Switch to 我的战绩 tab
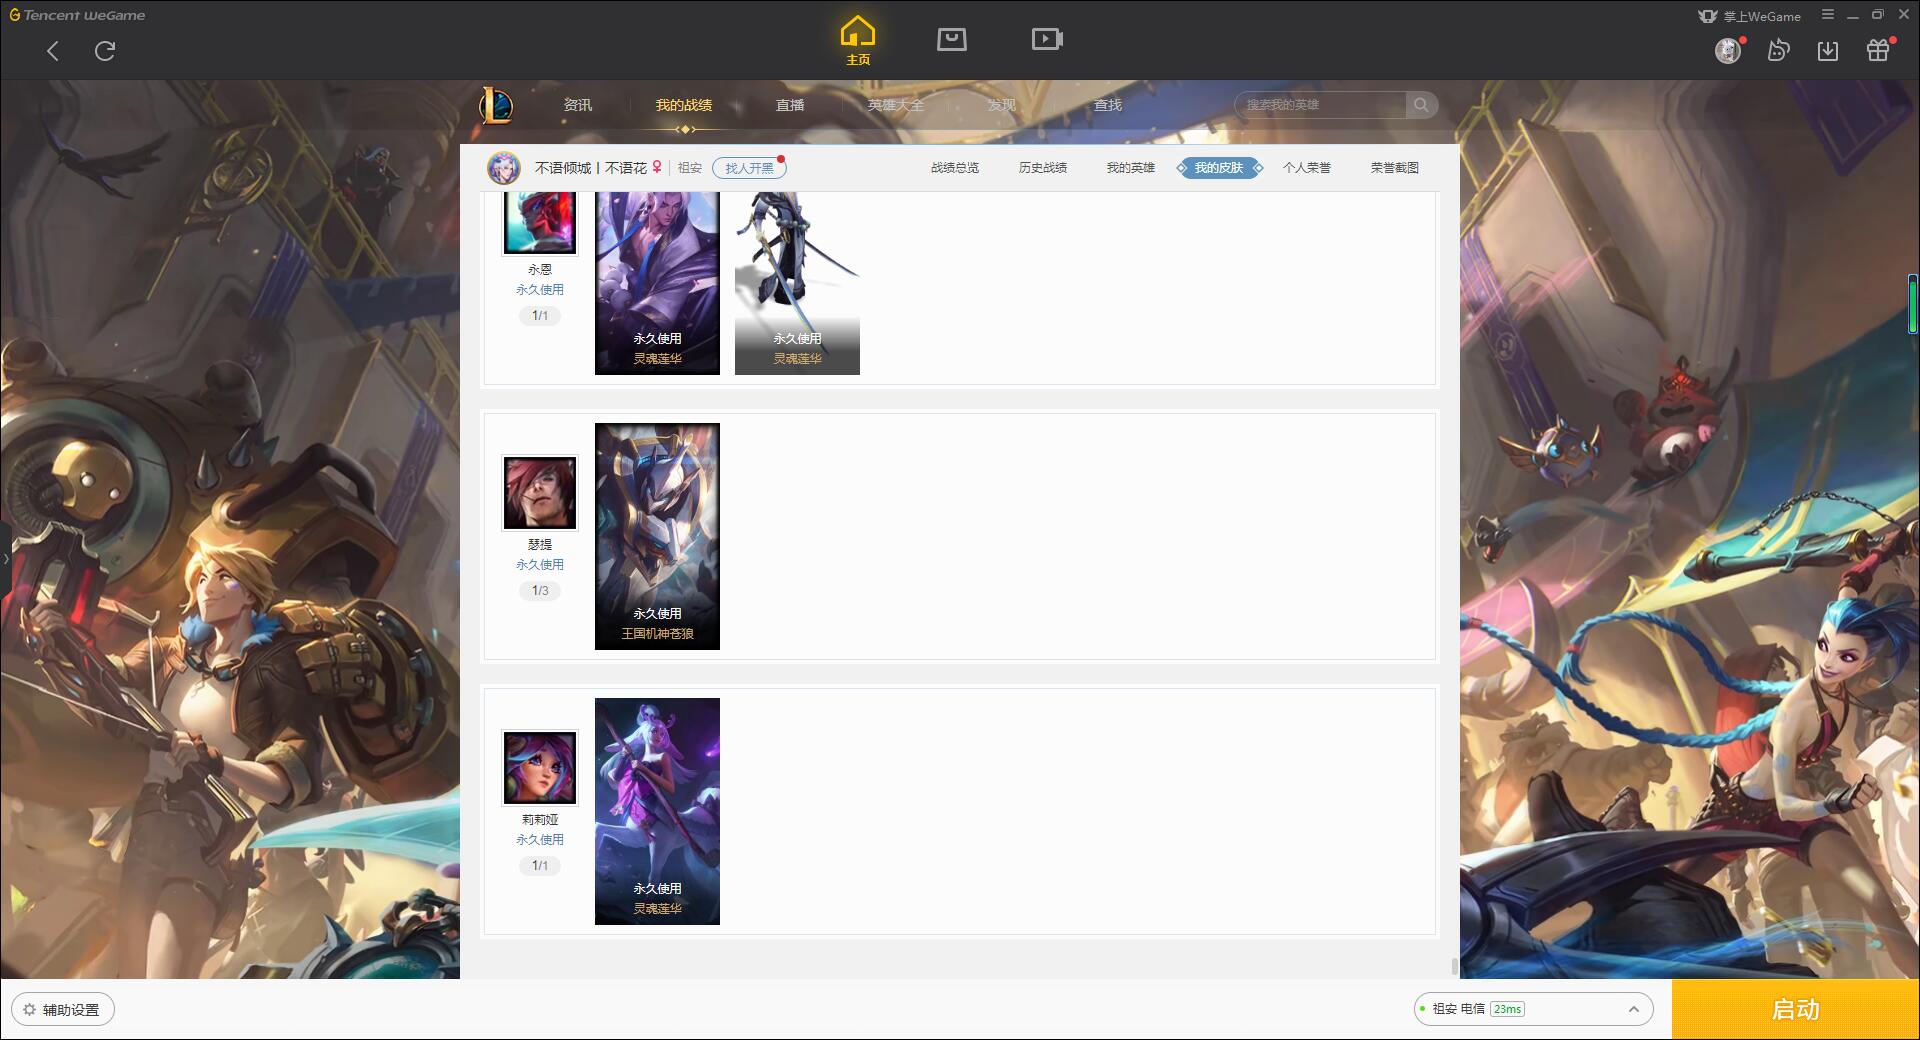1920x1040 pixels. [x=684, y=105]
